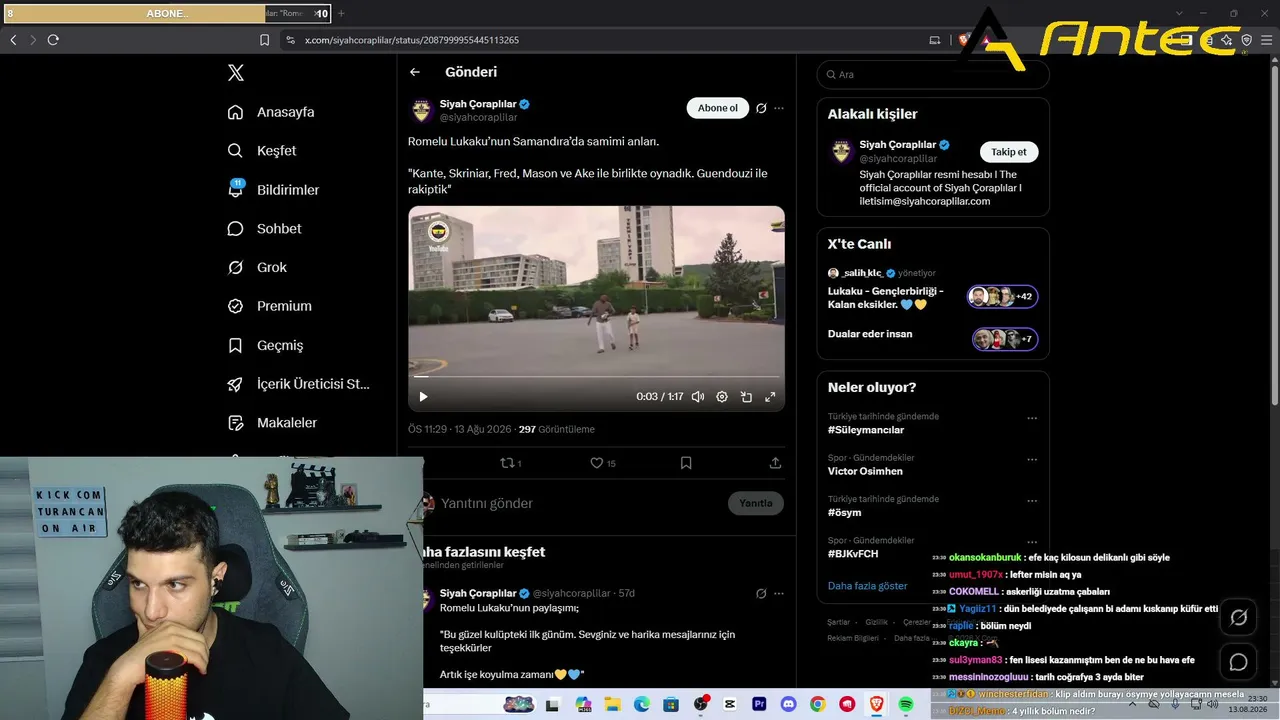1280x720 pixels.
Task: Click the Brave browser taskbar icon
Action: (x=877, y=705)
